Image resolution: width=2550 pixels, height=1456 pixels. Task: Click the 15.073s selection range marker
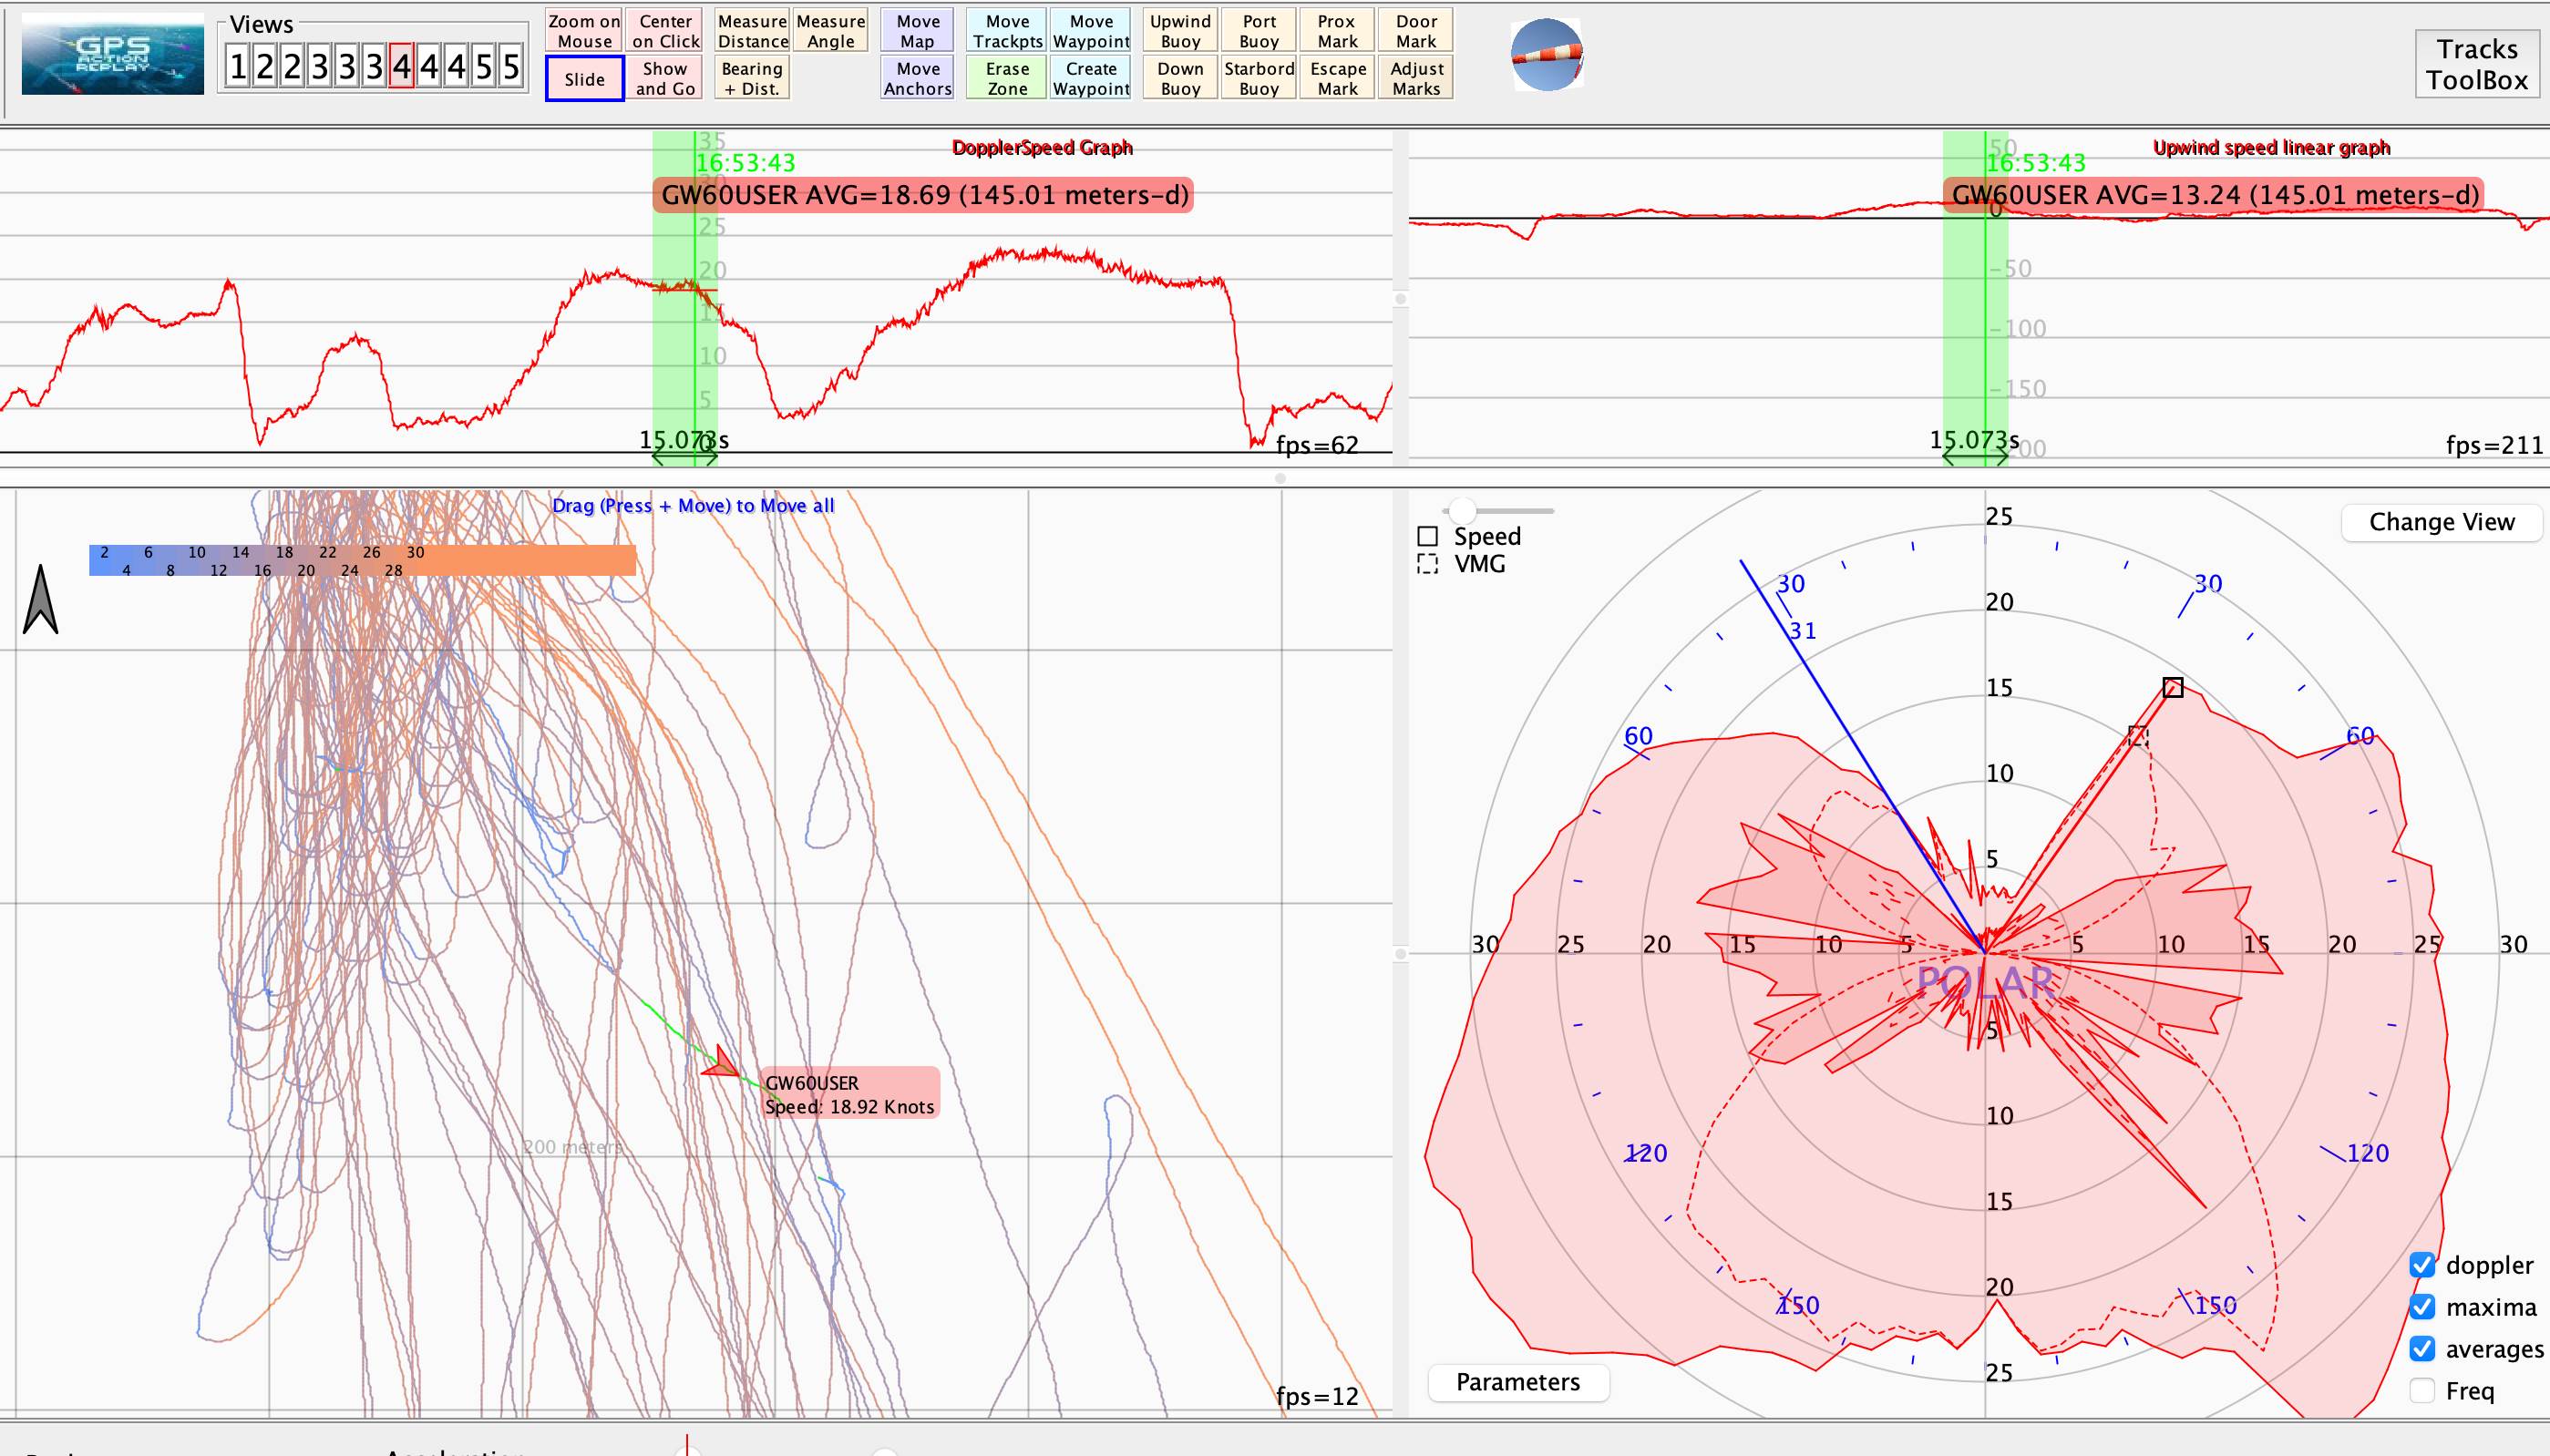684,441
